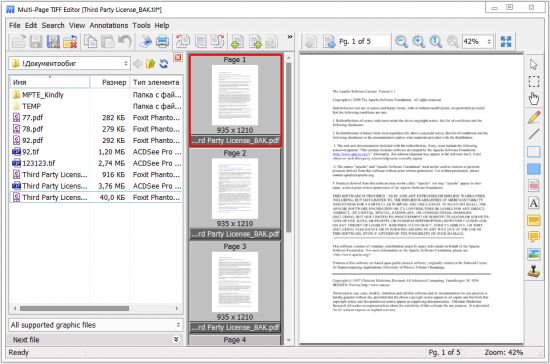Sort by Тип элемента column header
This screenshot has width=550, height=364.
click(156, 82)
